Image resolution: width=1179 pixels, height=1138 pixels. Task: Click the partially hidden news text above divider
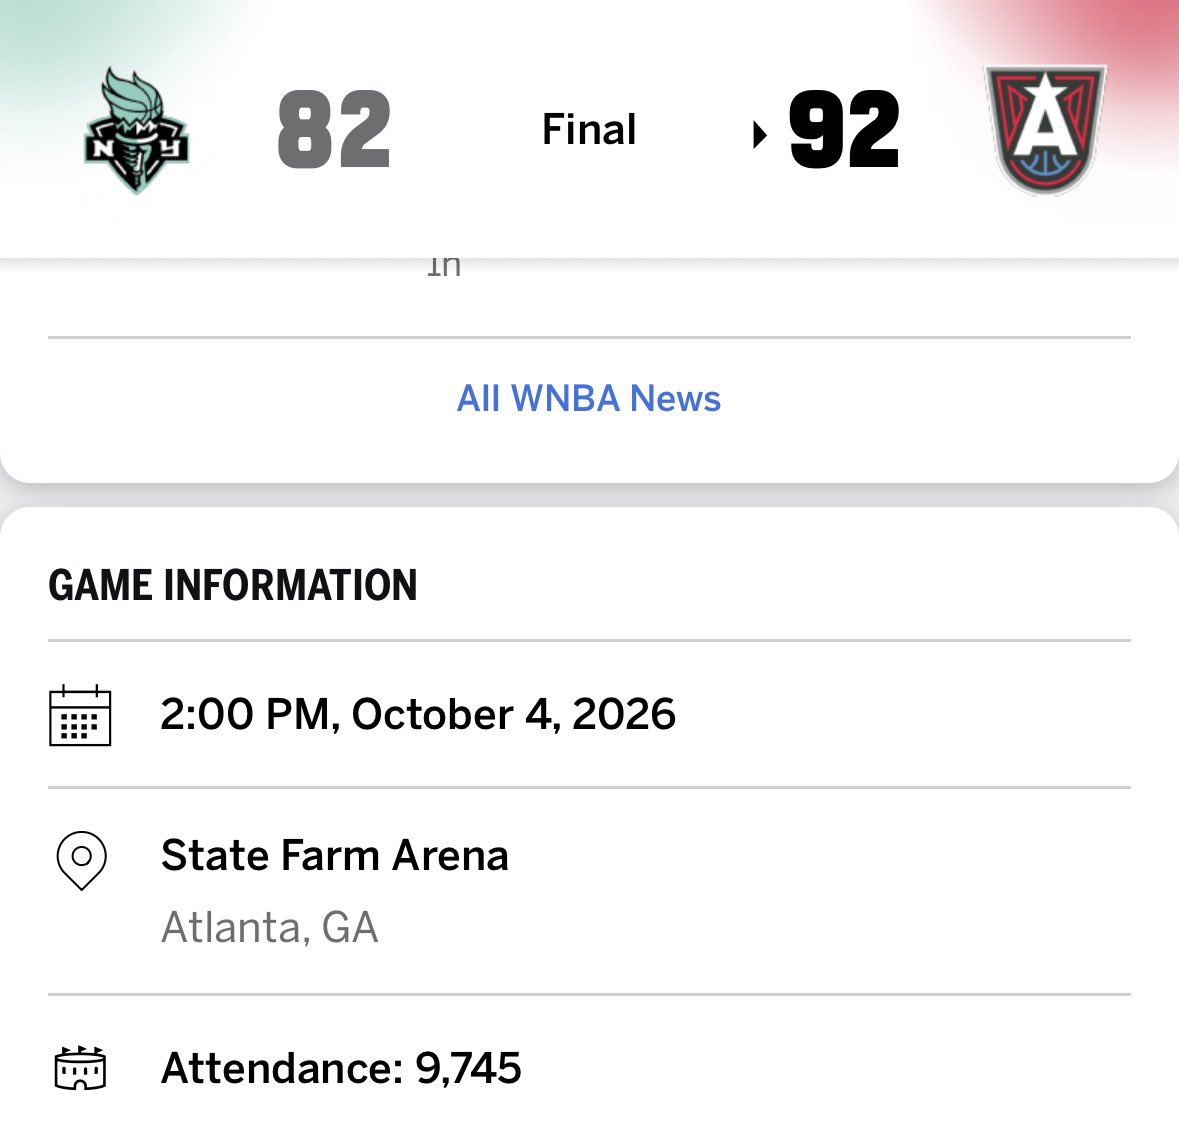coord(444,266)
